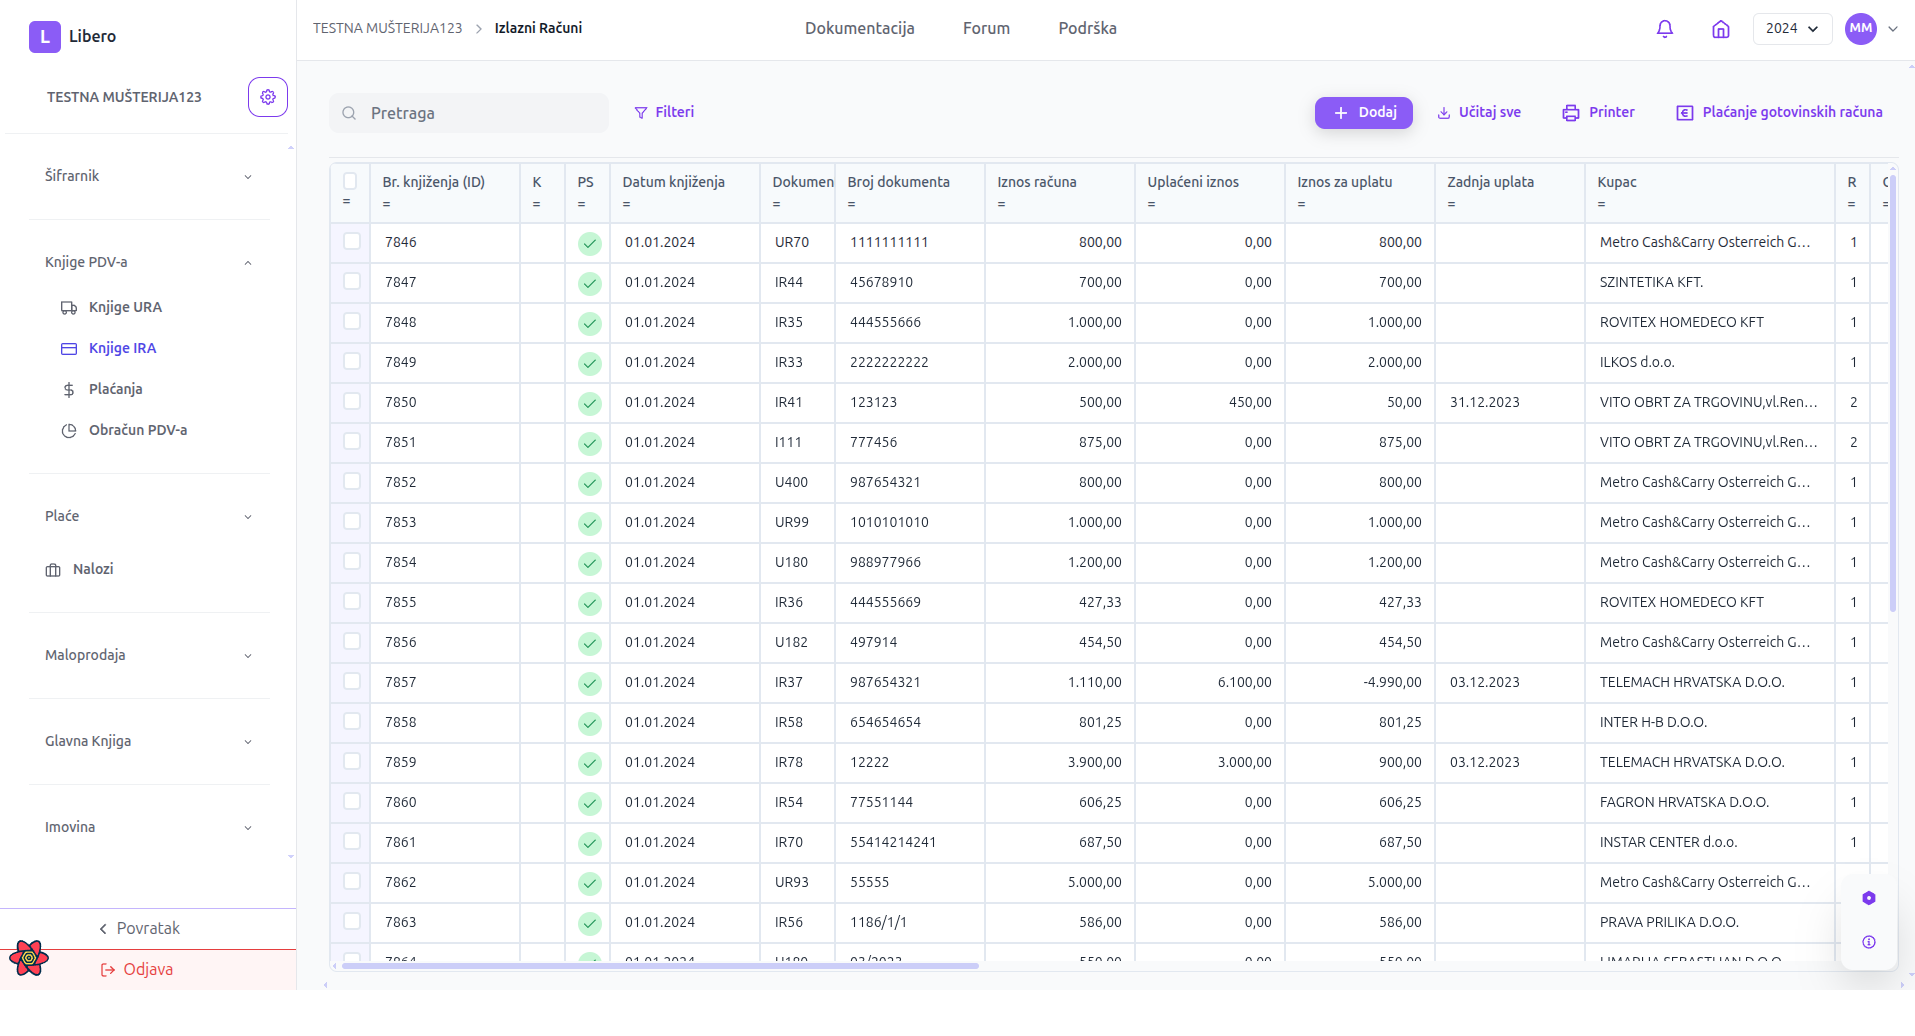
Task: Click the React Query flower icon
Action: pos(29,958)
